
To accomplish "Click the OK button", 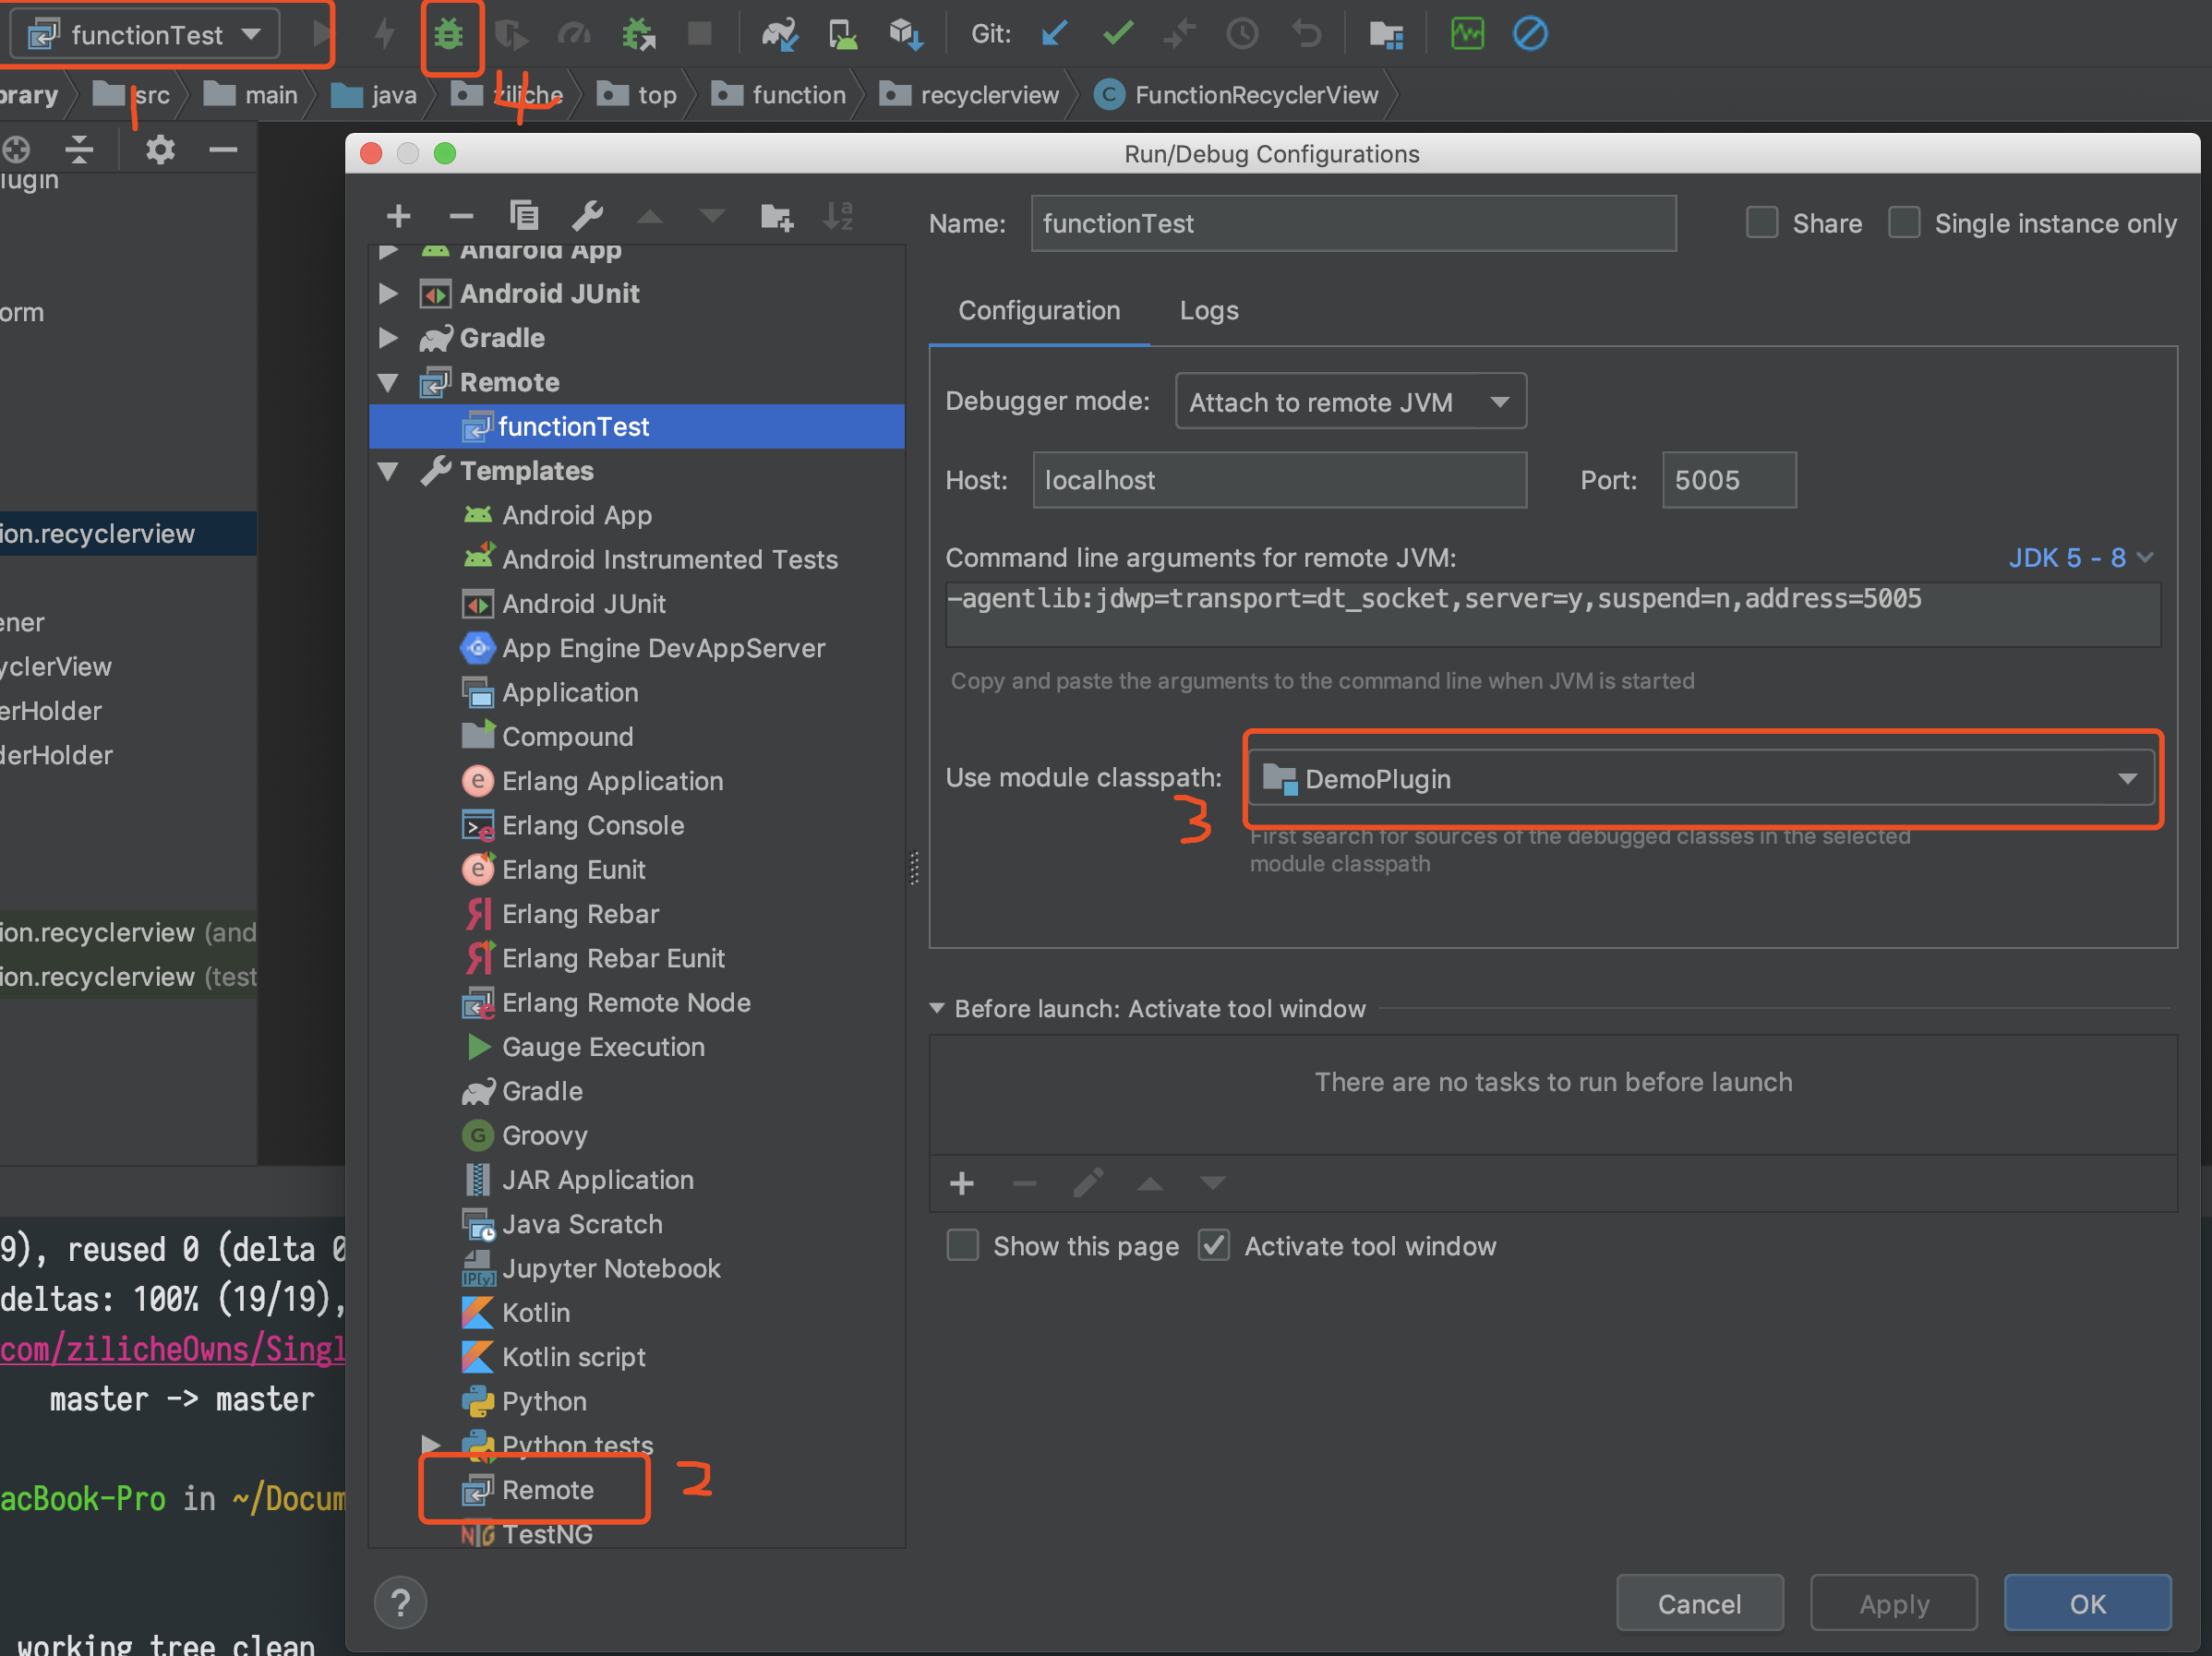I will (x=2086, y=1603).
